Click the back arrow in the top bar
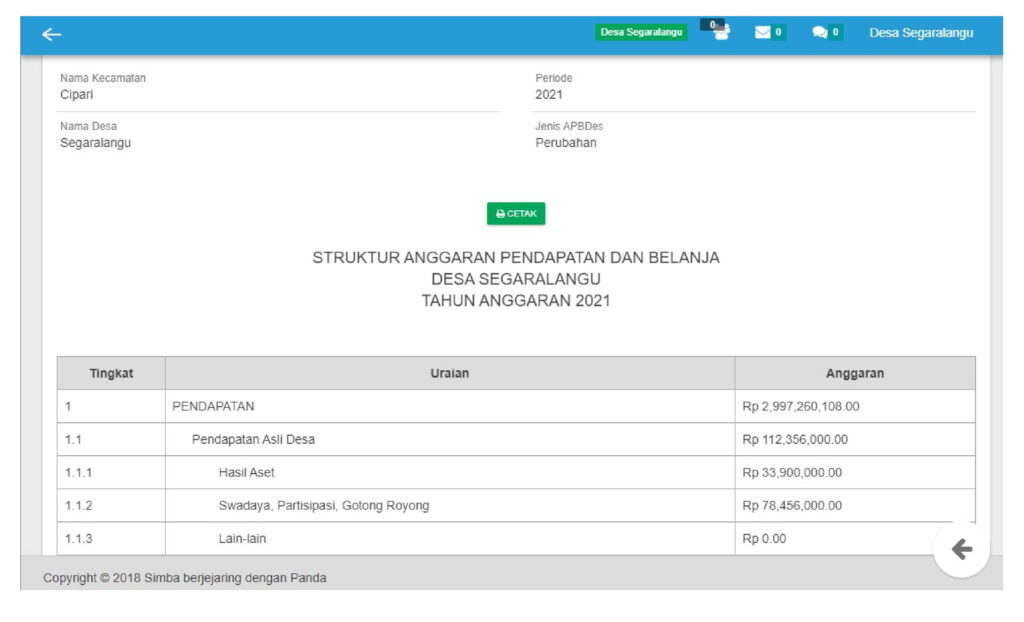The height and width of the screenshot is (622, 1024). (51, 34)
